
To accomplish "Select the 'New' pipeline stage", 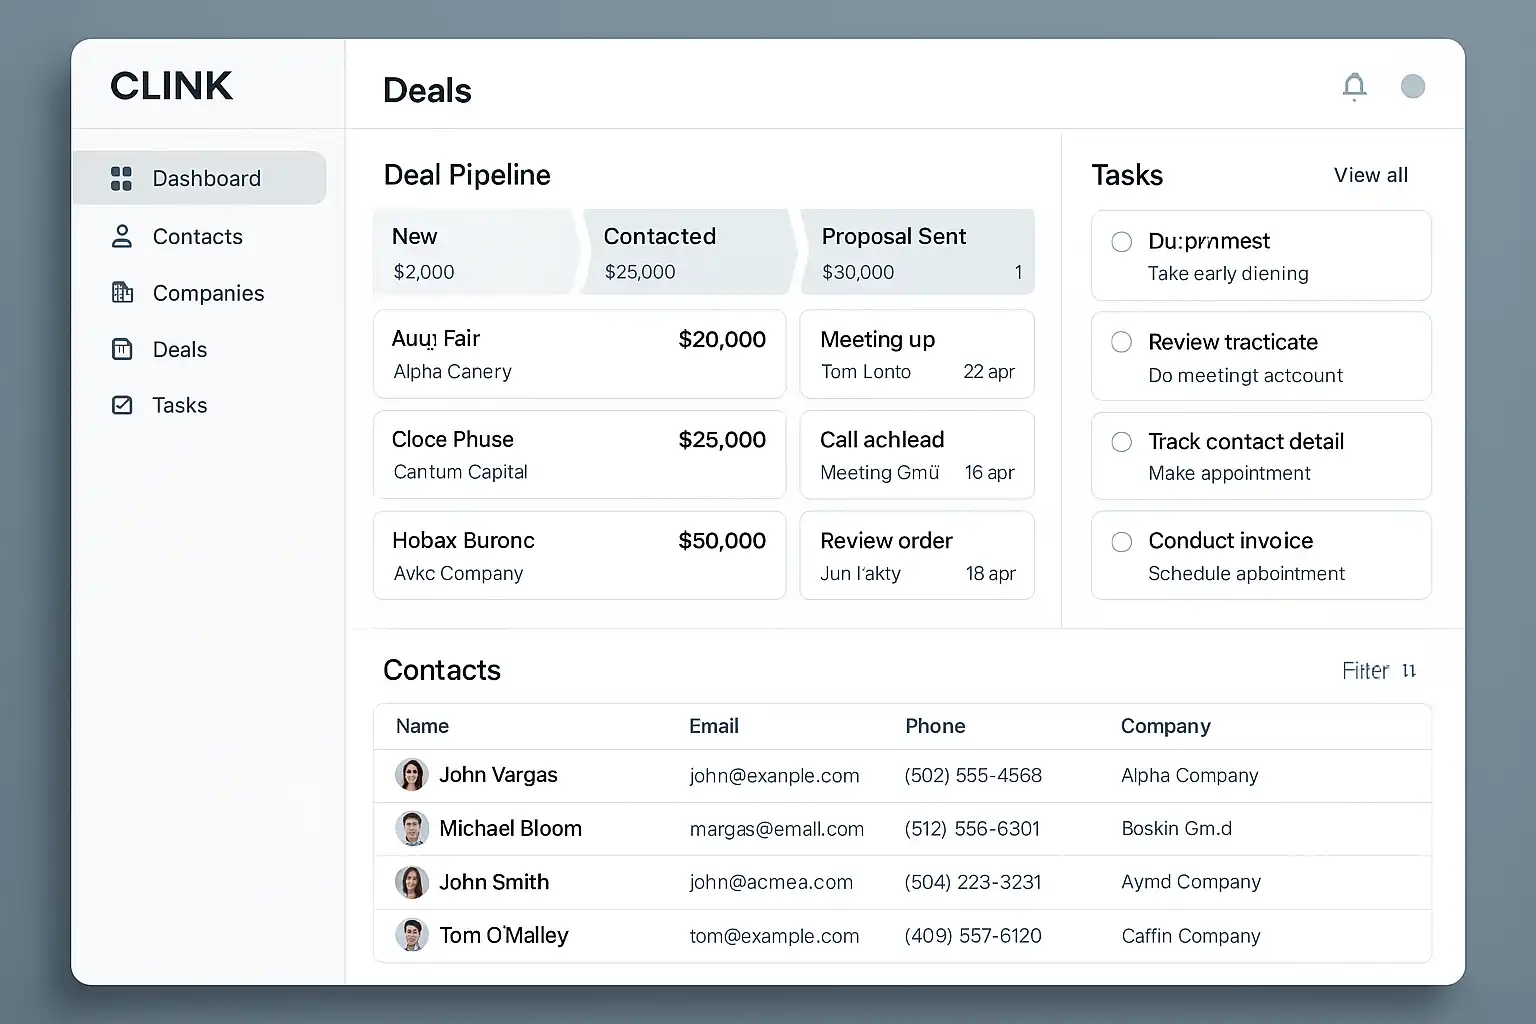I will (x=474, y=252).
